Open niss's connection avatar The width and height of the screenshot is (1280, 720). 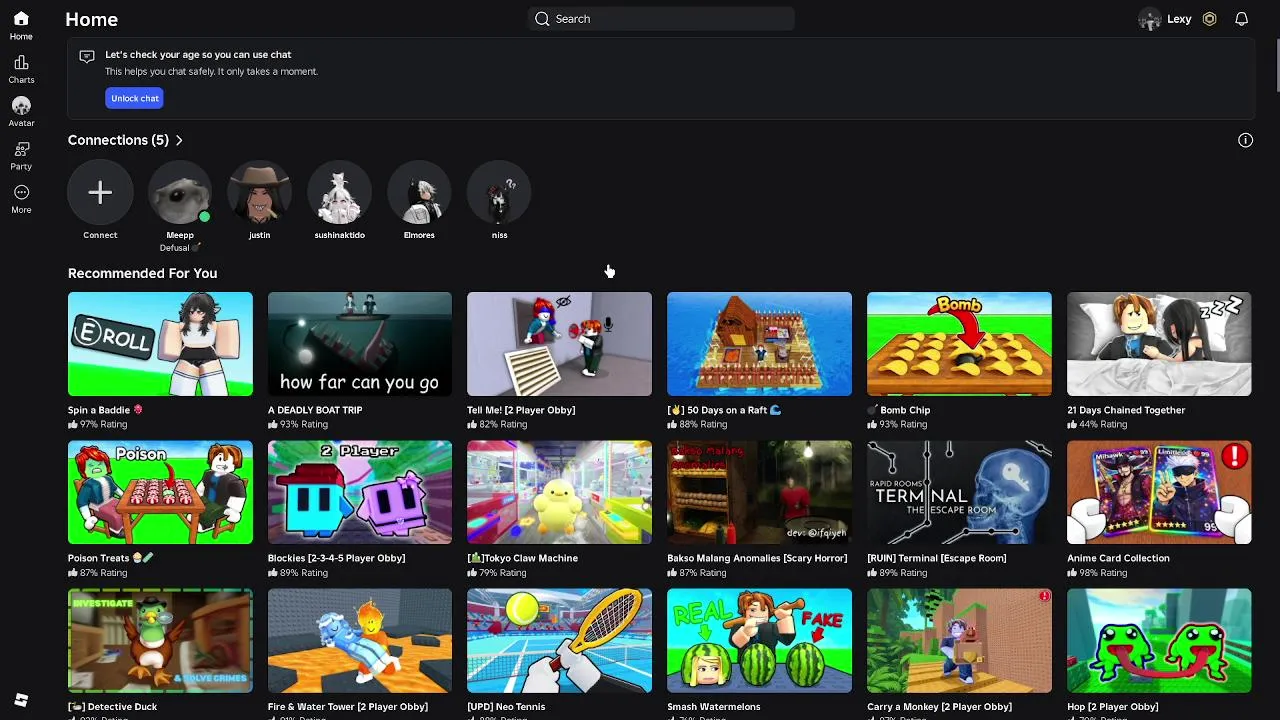click(499, 193)
